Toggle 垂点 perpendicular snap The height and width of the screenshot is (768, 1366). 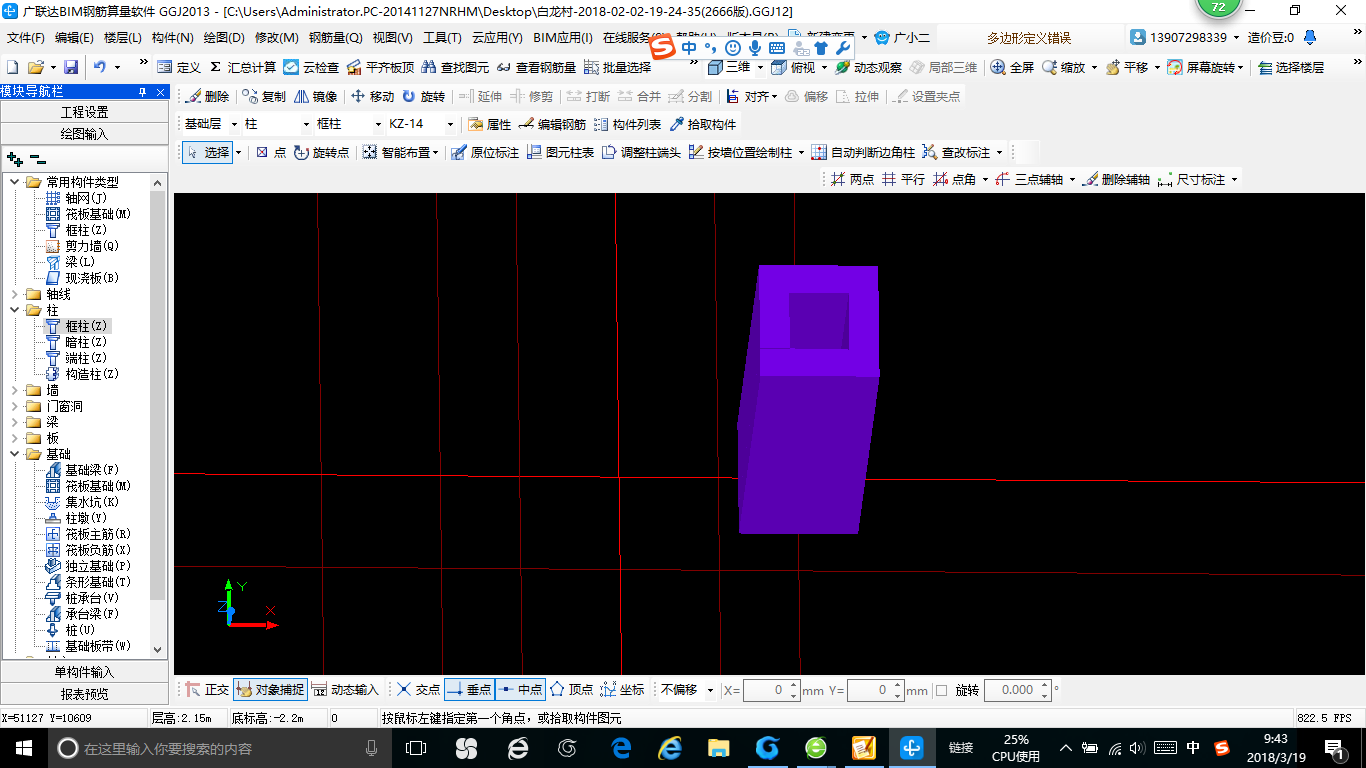(469, 689)
